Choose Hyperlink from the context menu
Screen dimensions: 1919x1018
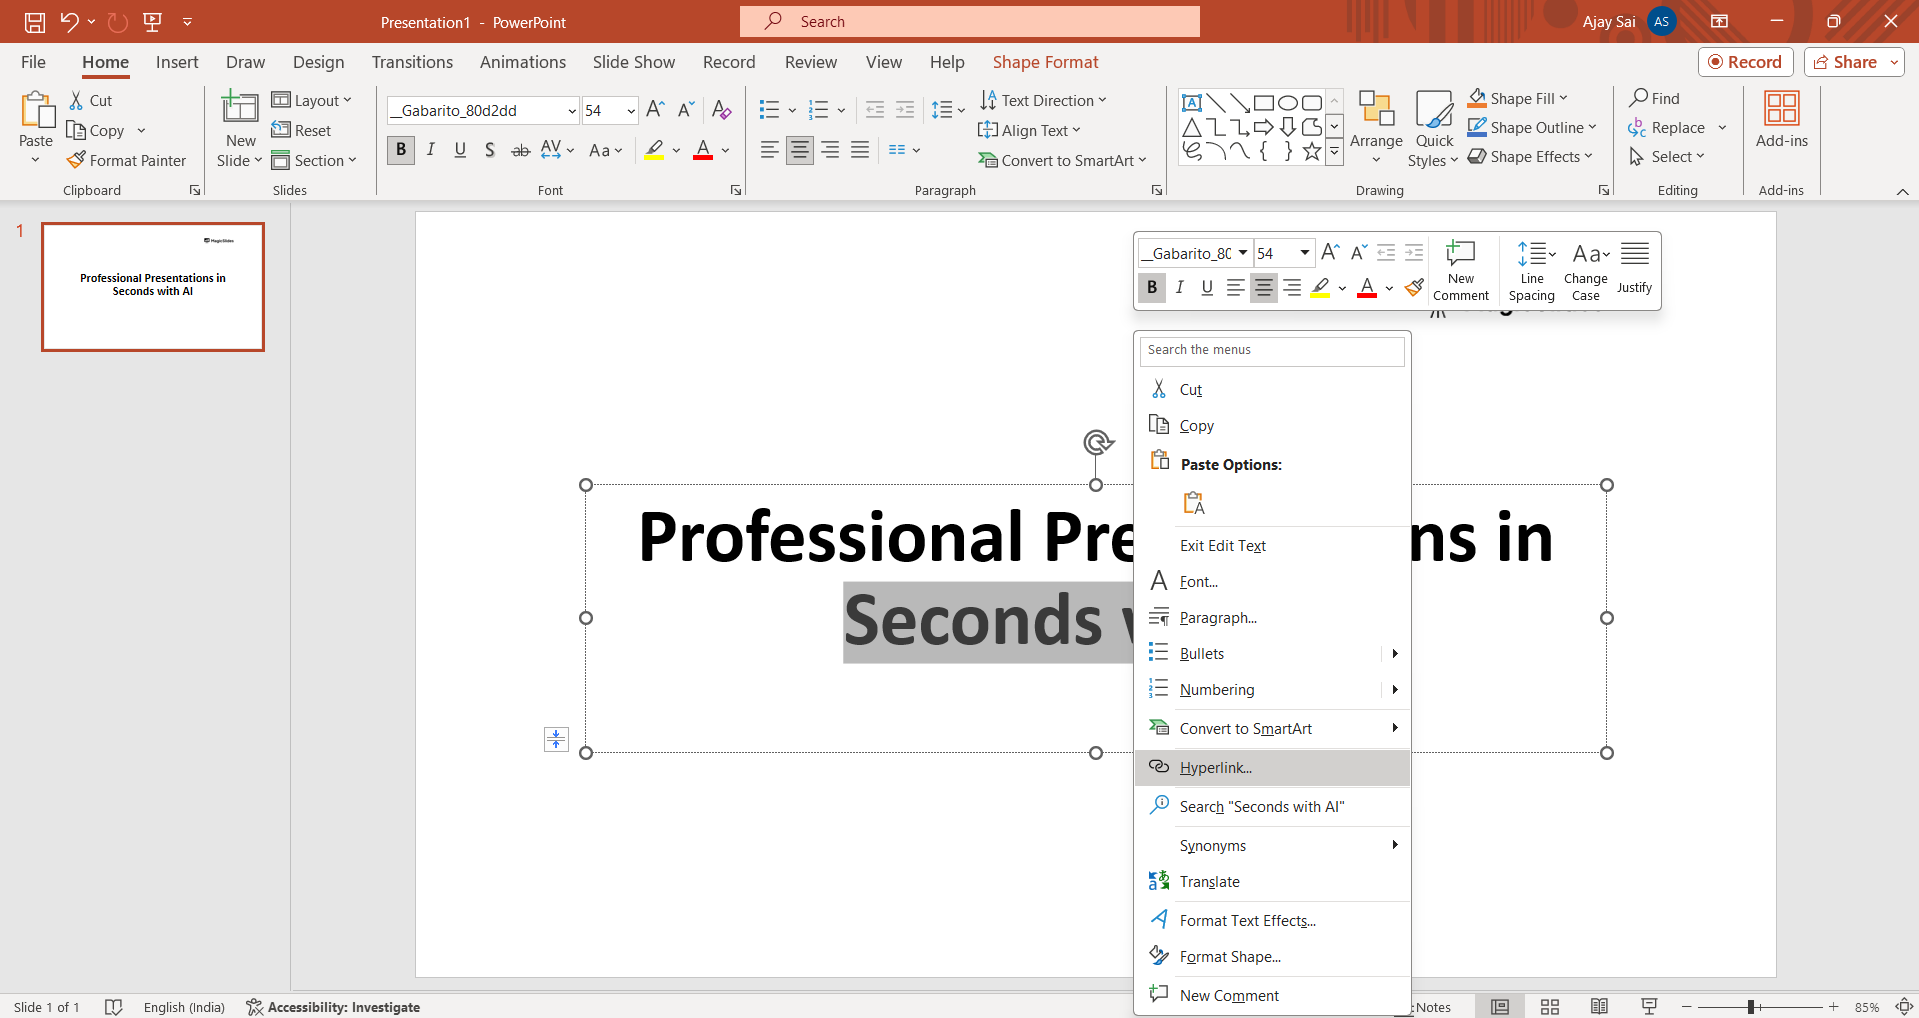(1215, 768)
